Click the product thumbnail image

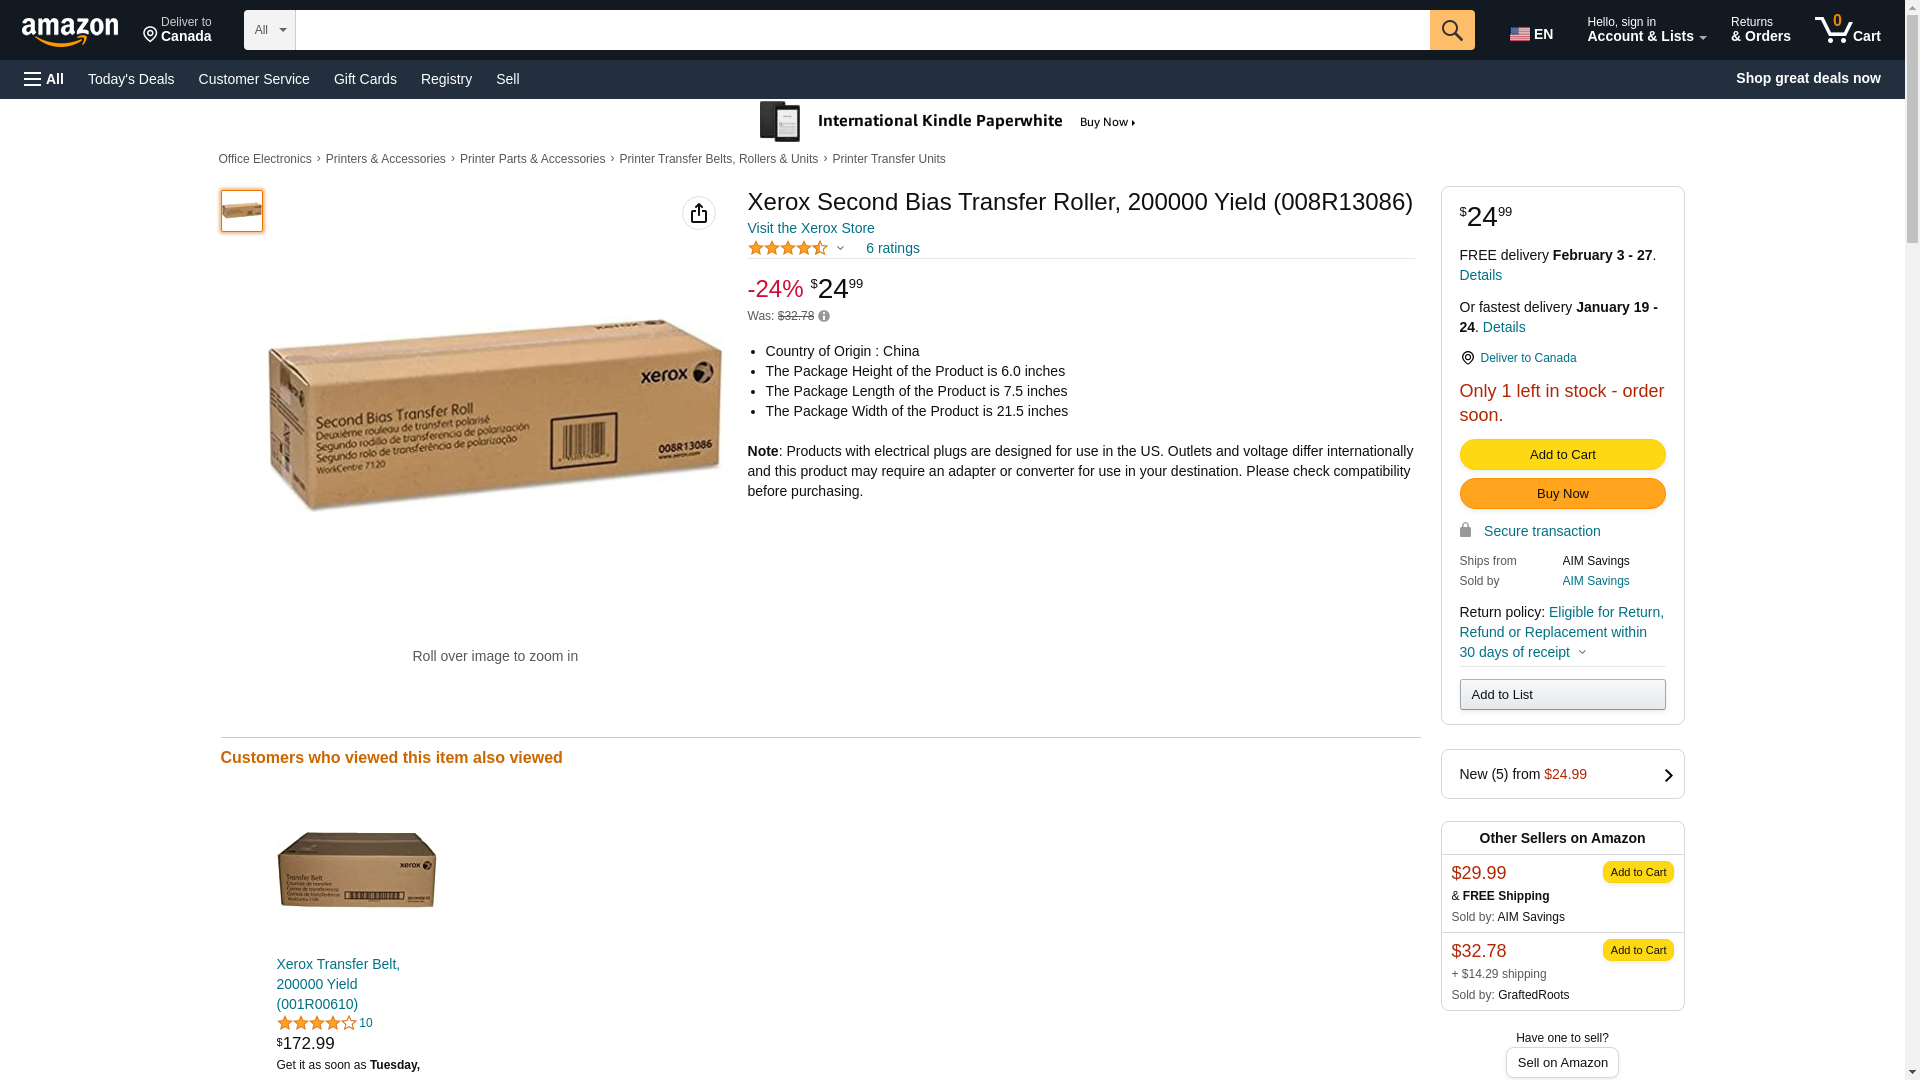coord(242,211)
